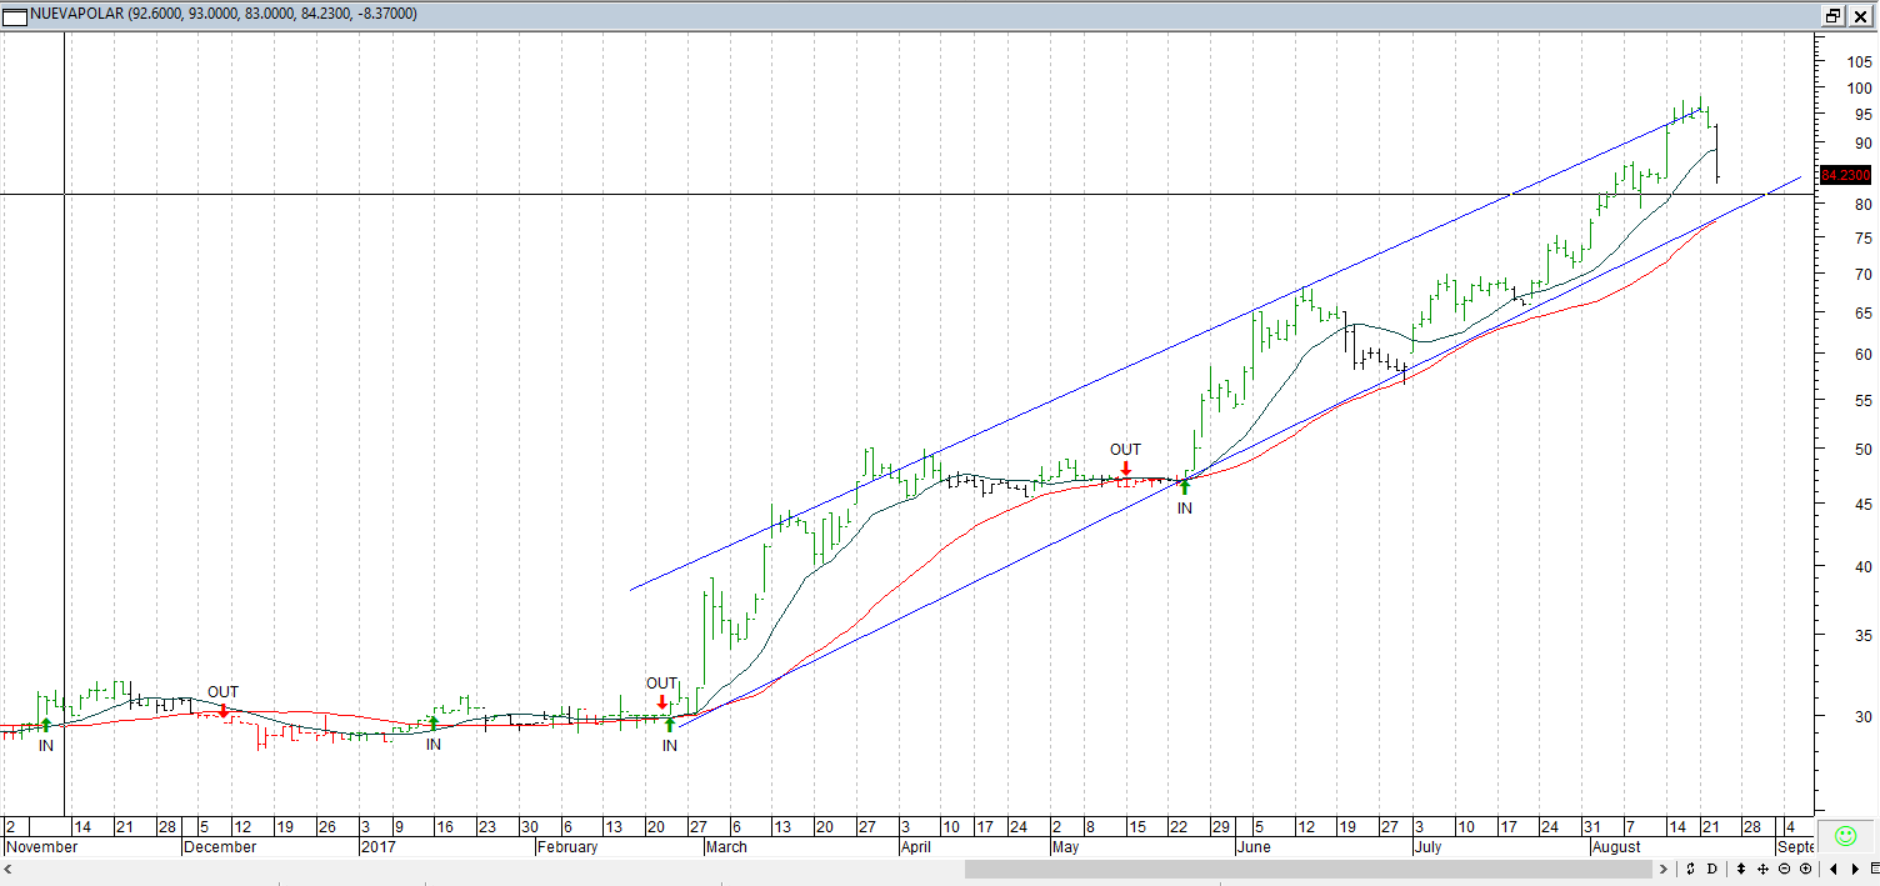Click the OUT signal marker in May
The image size is (1880, 886).
pos(1126,468)
